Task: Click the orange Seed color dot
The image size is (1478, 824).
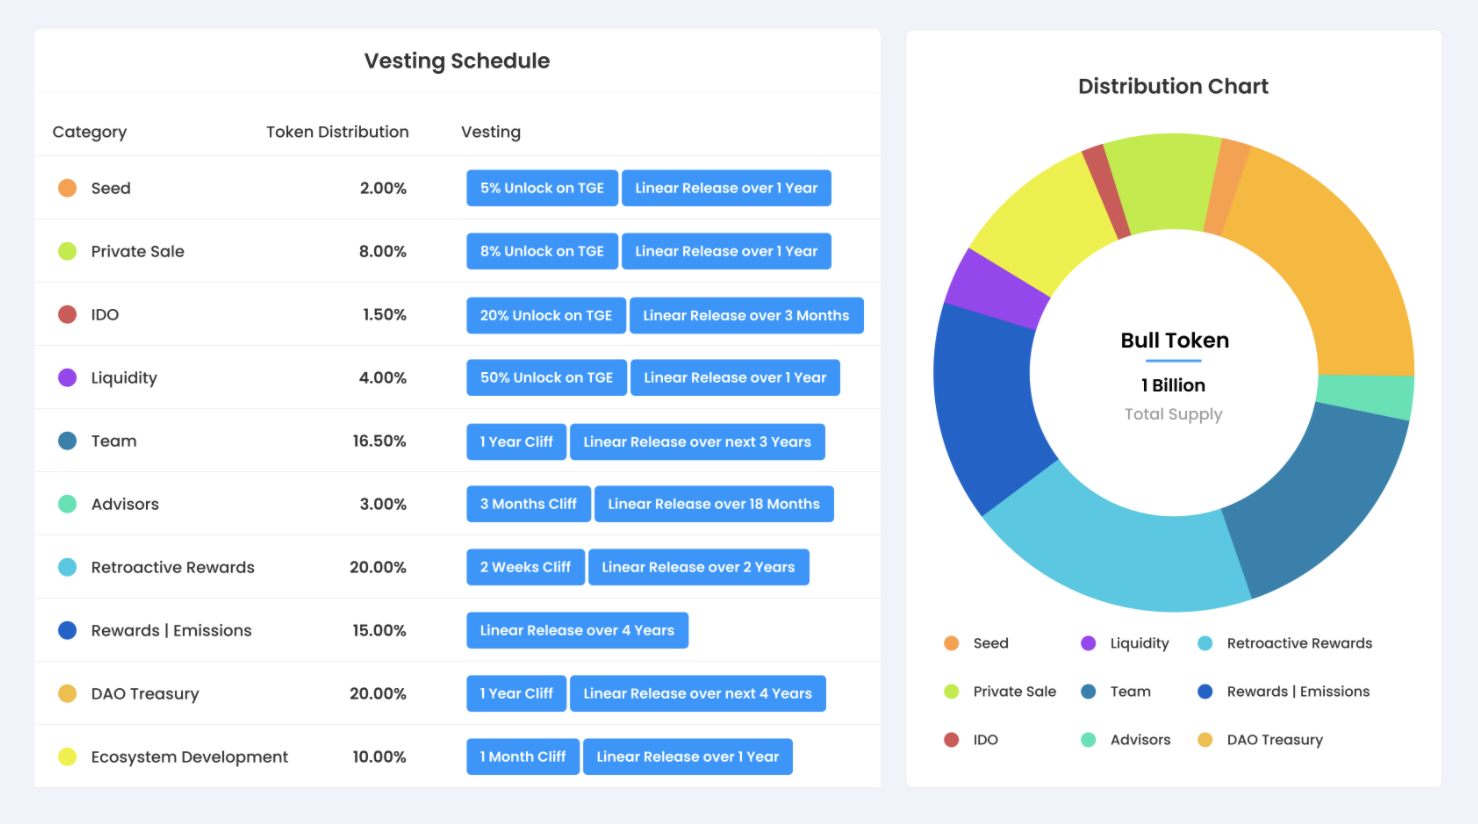Action: [x=67, y=188]
